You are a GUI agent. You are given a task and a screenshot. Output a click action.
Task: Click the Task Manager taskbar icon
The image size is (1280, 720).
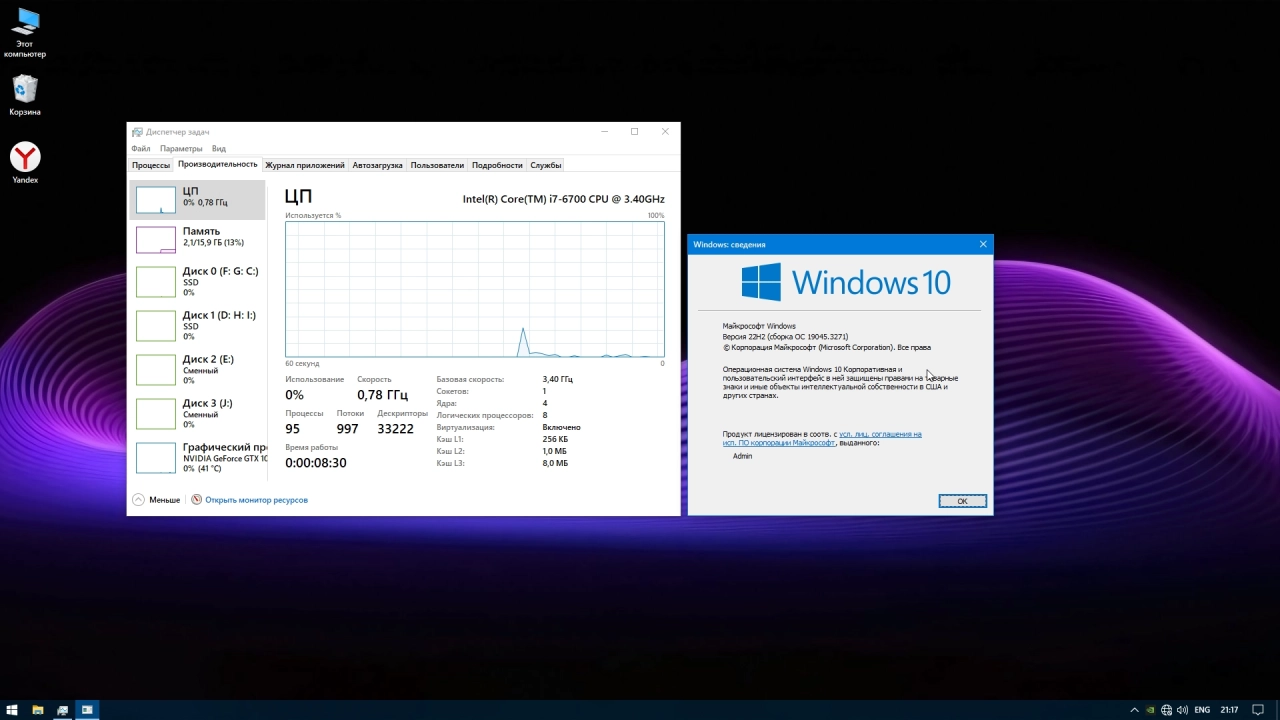pos(62,710)
